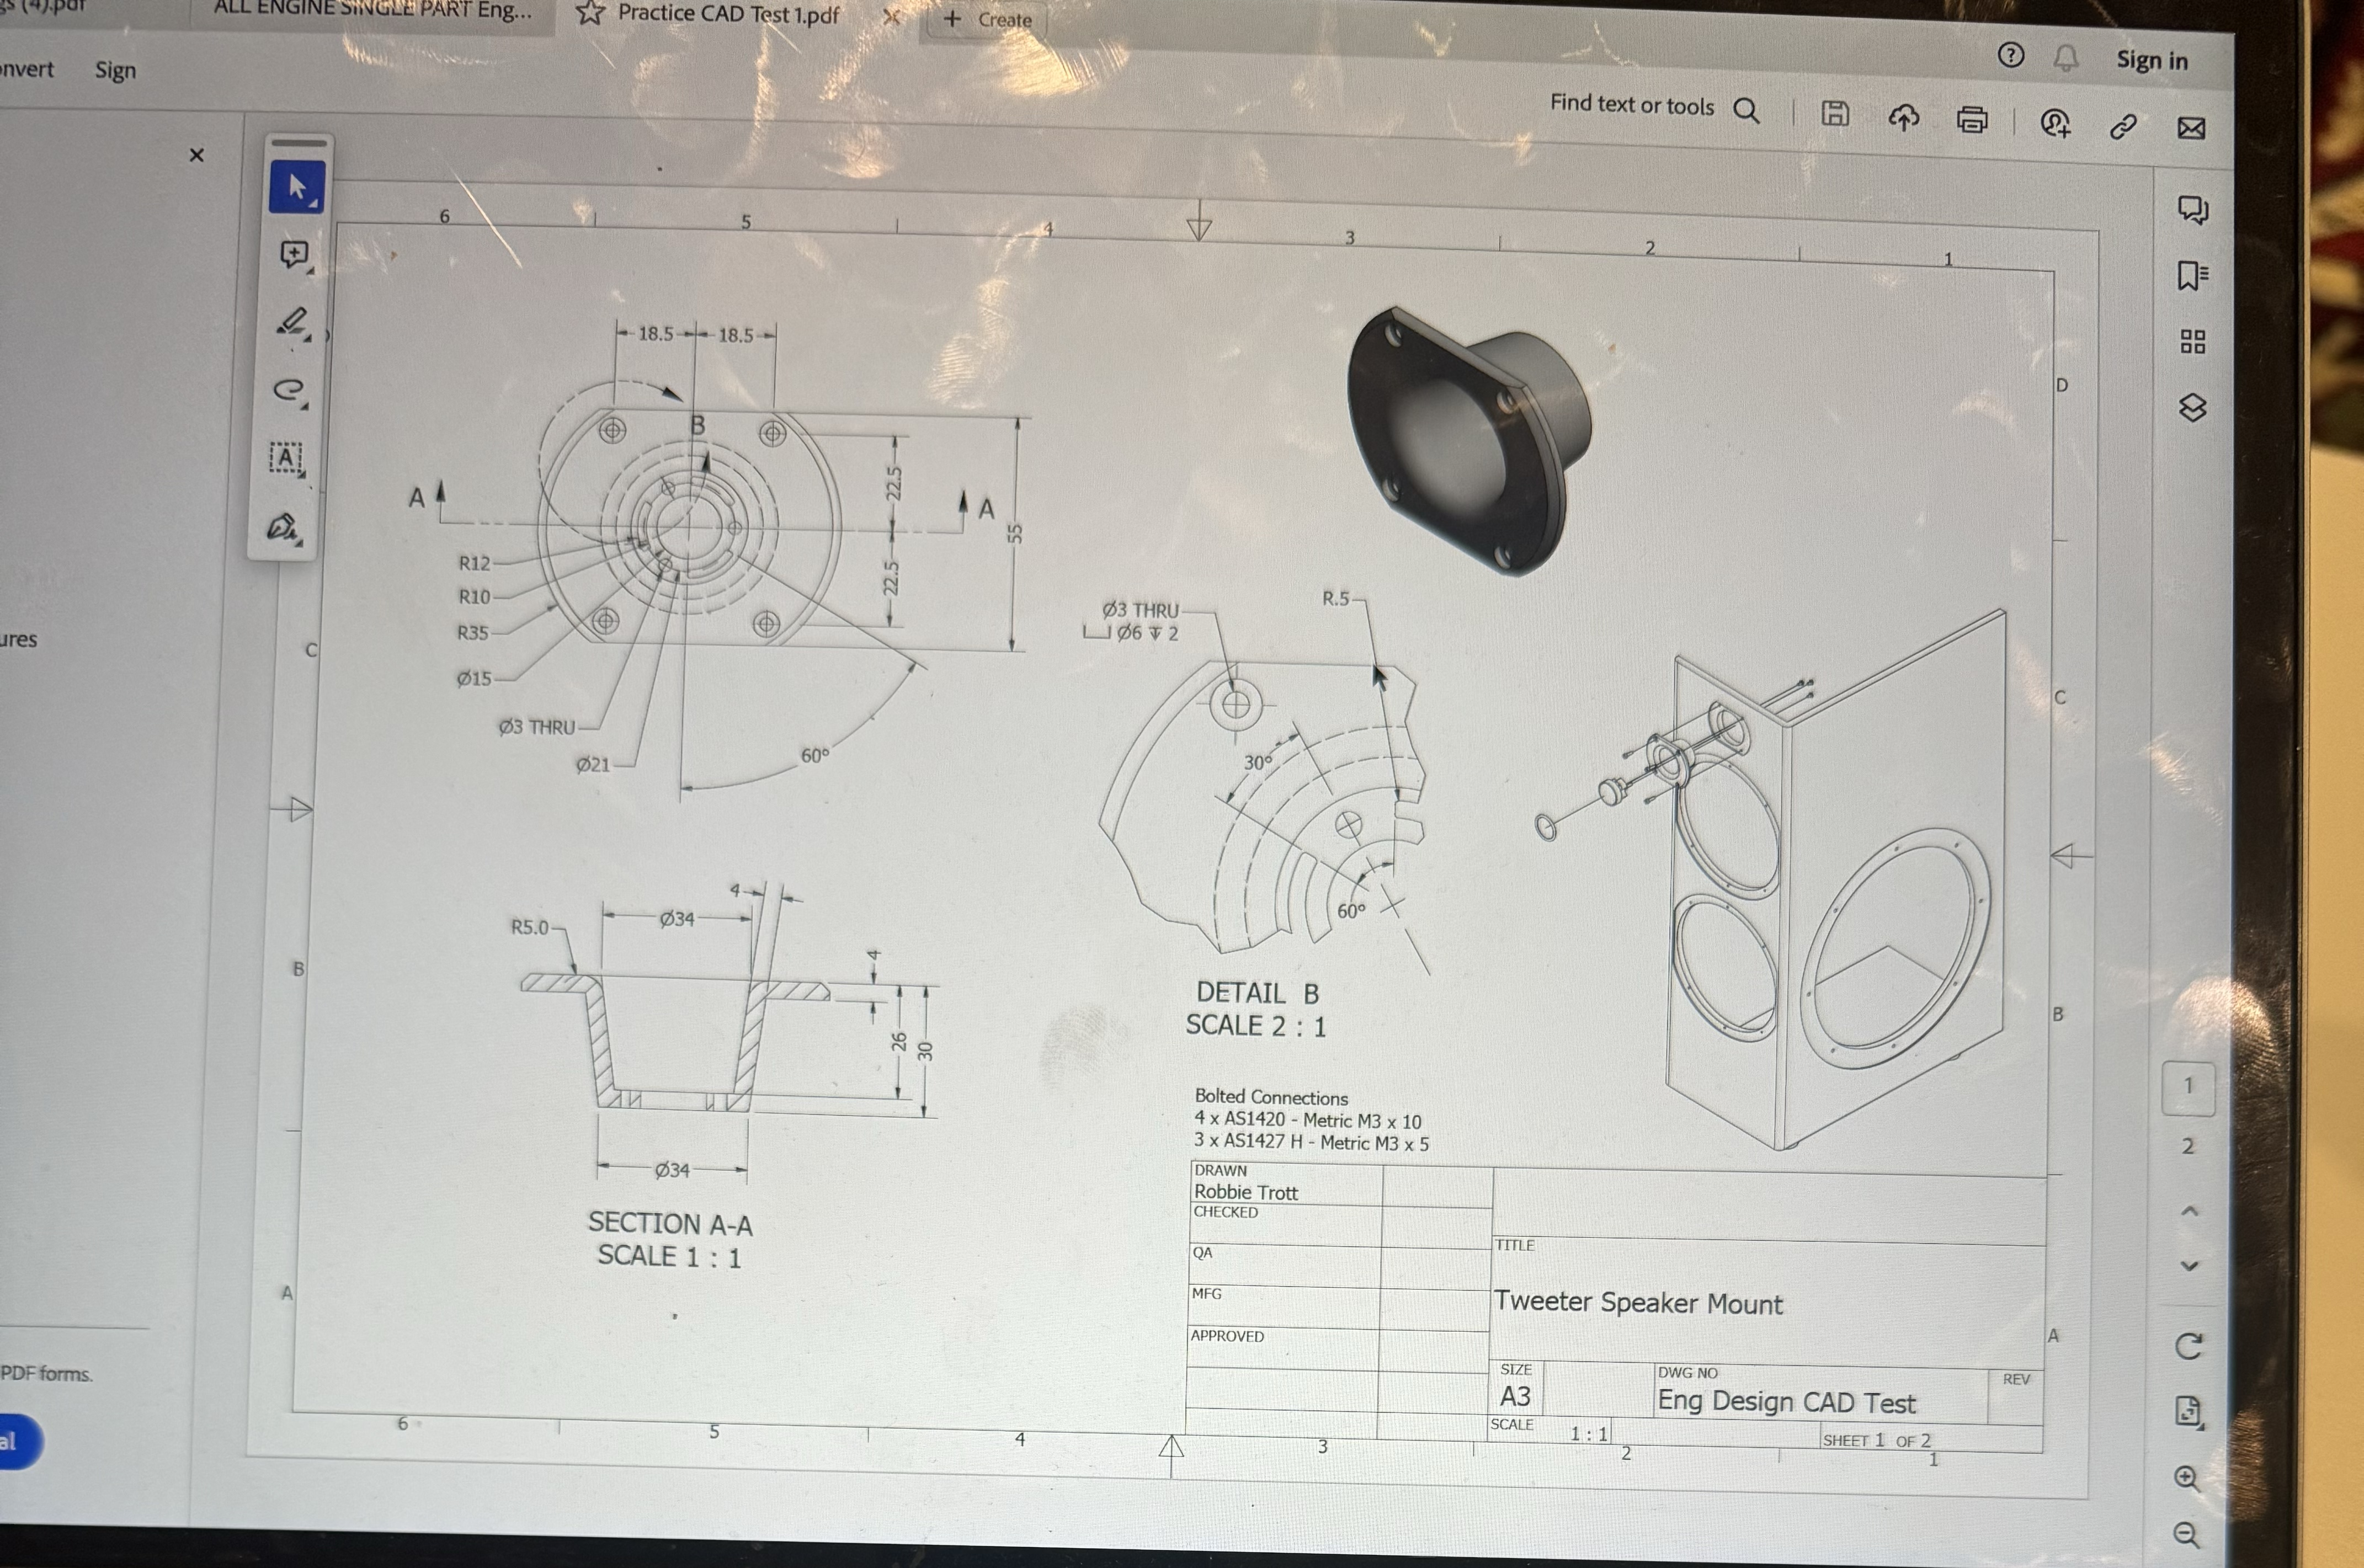Click the print icon

[1971, 120]
